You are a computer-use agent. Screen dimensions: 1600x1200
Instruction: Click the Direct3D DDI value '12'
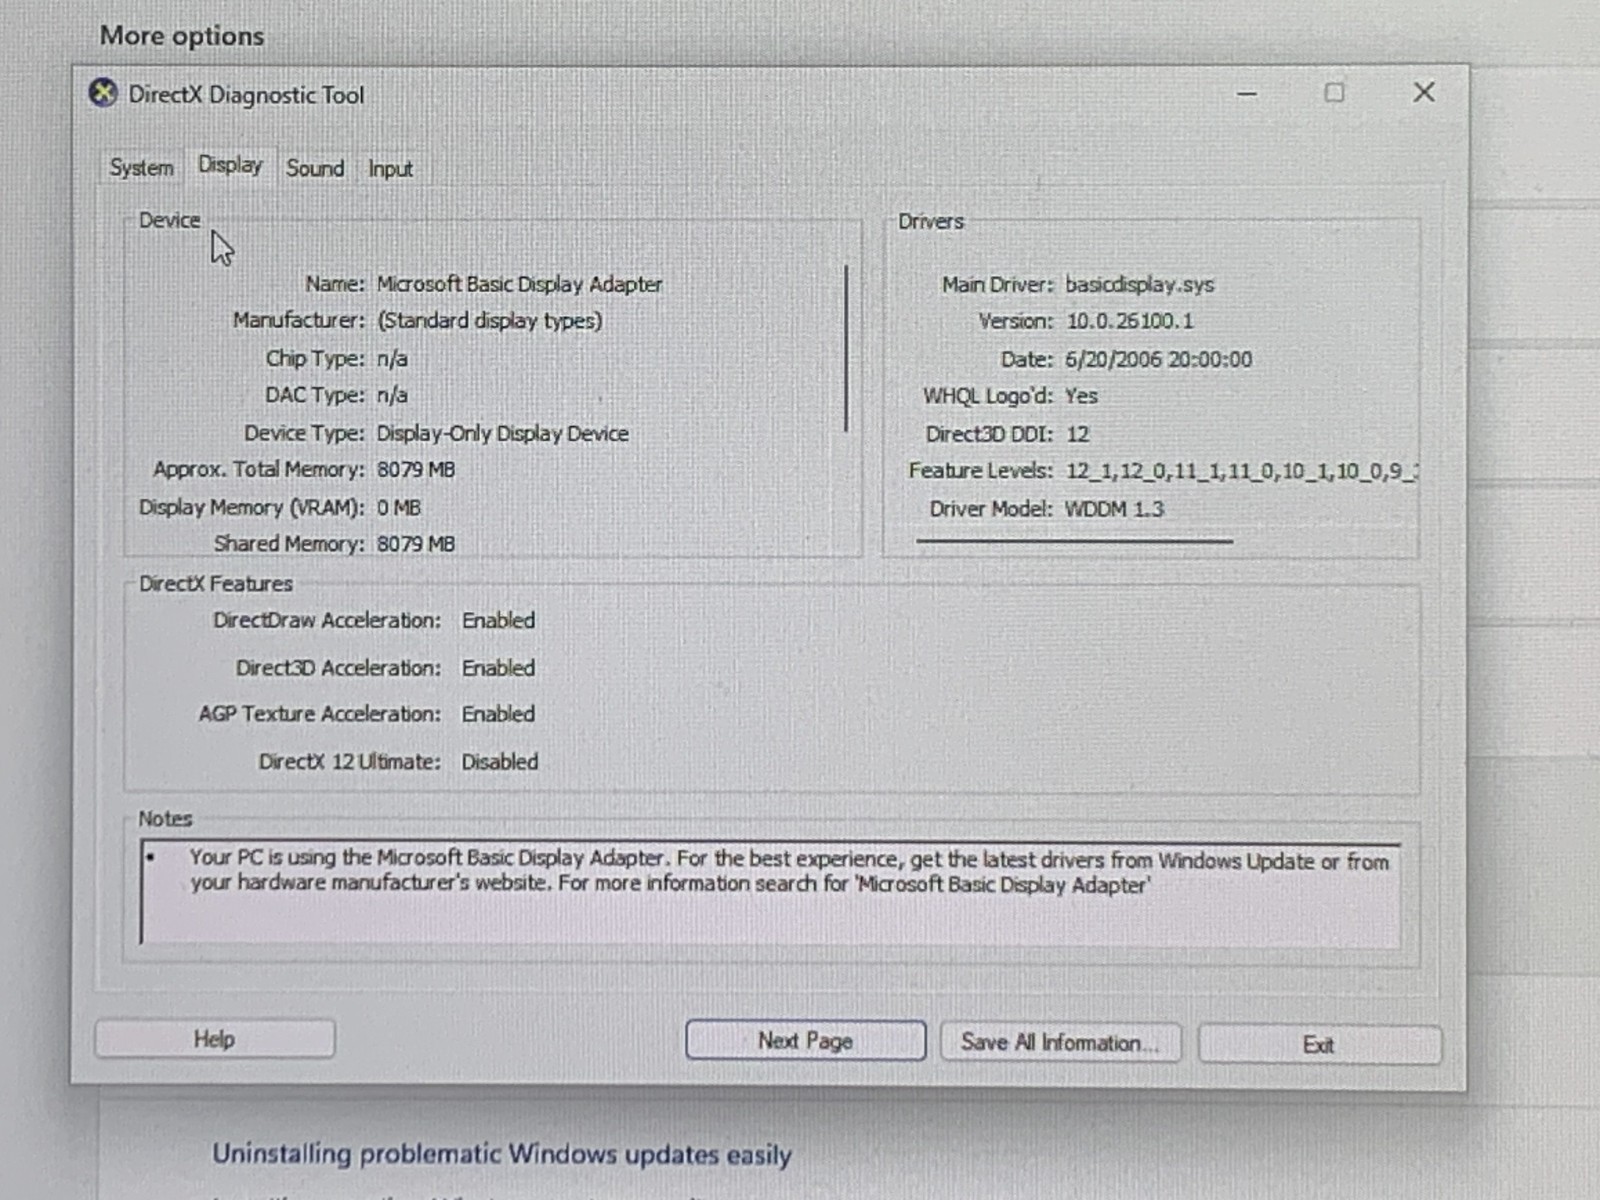point(1077,434)
